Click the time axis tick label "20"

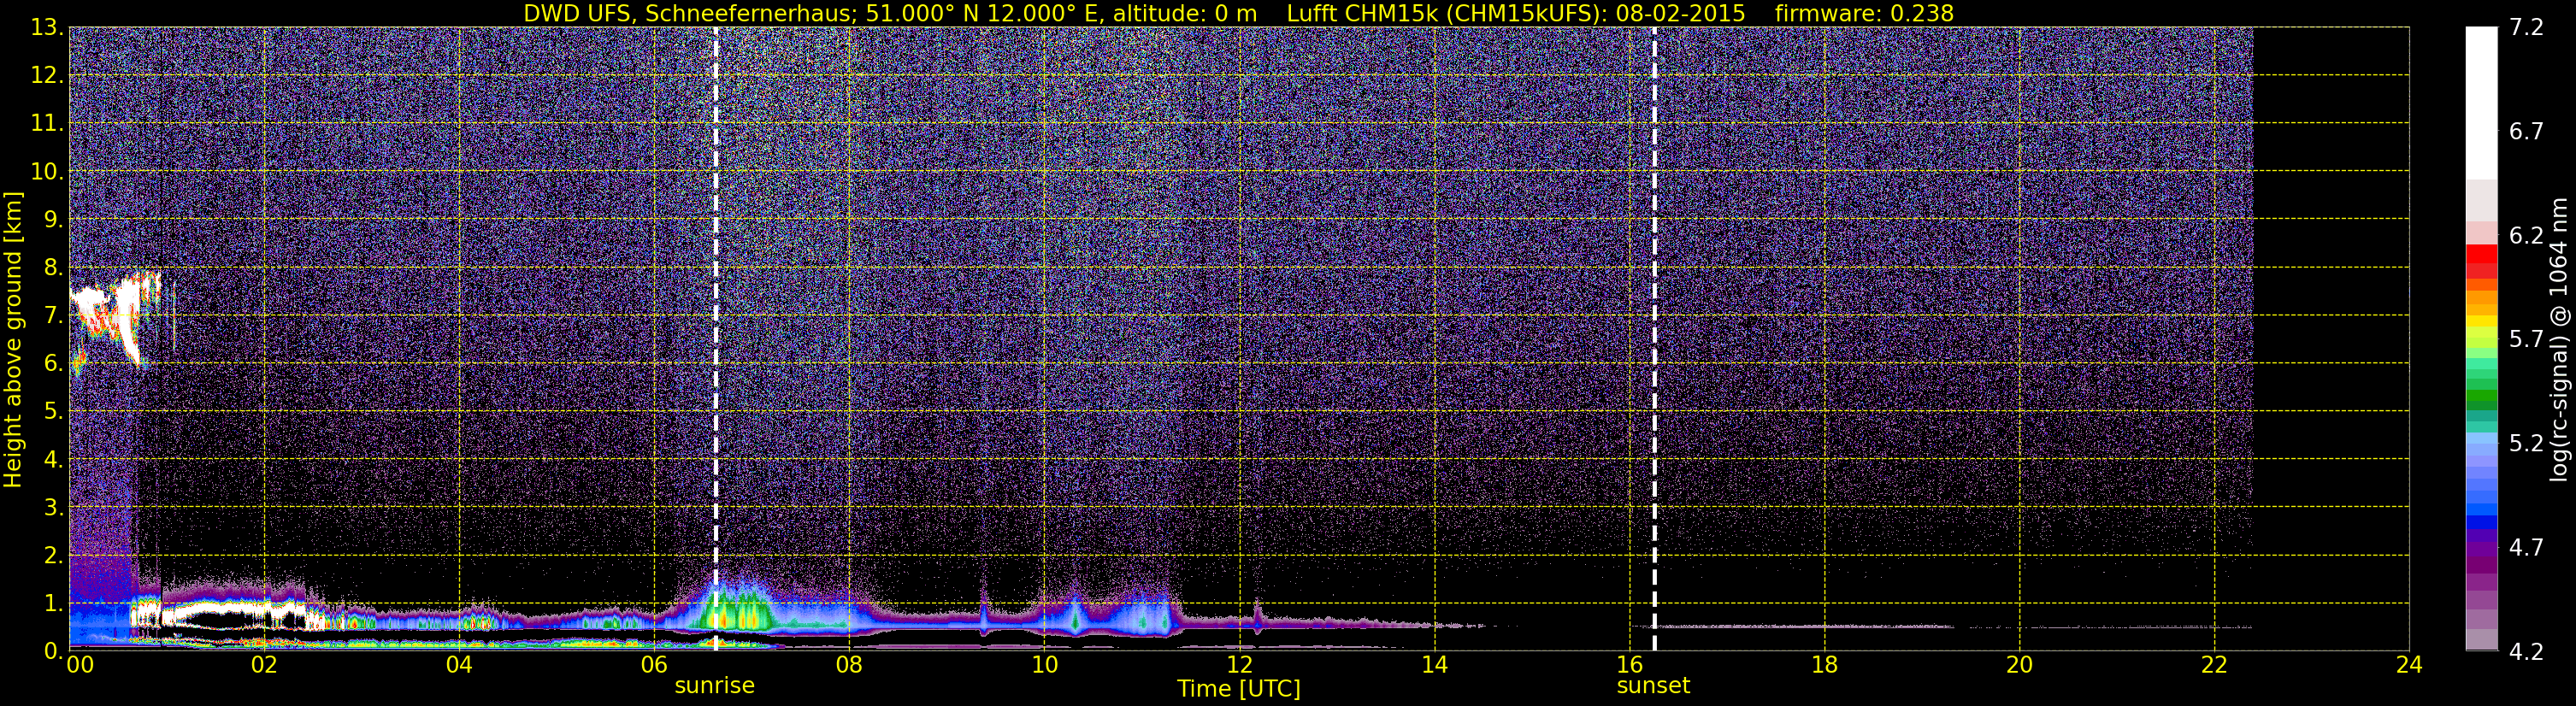click(x=2019, y=665)
